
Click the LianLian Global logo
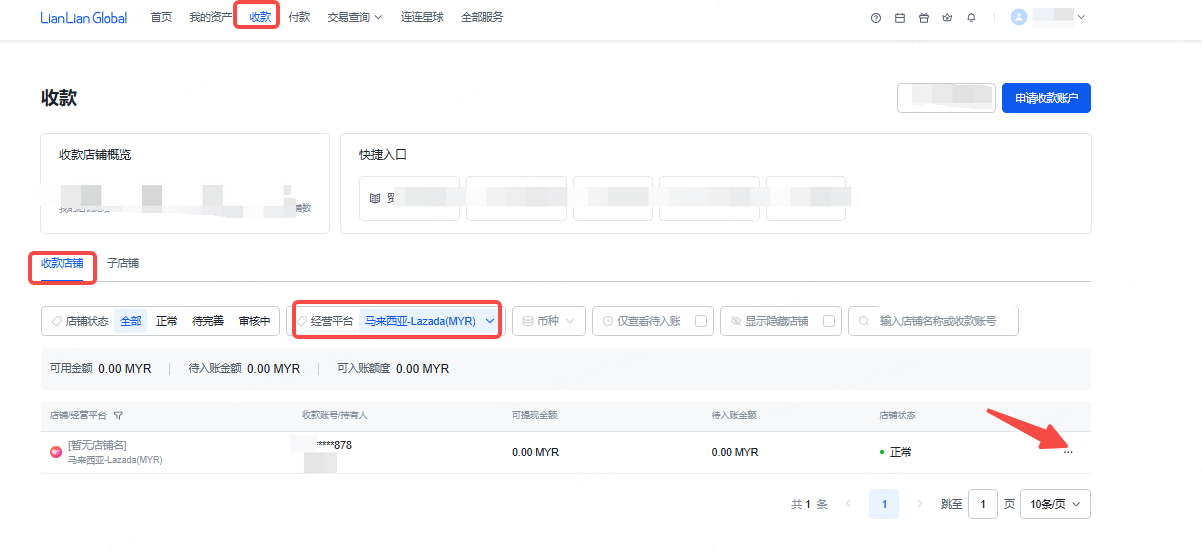pos(84,17)
